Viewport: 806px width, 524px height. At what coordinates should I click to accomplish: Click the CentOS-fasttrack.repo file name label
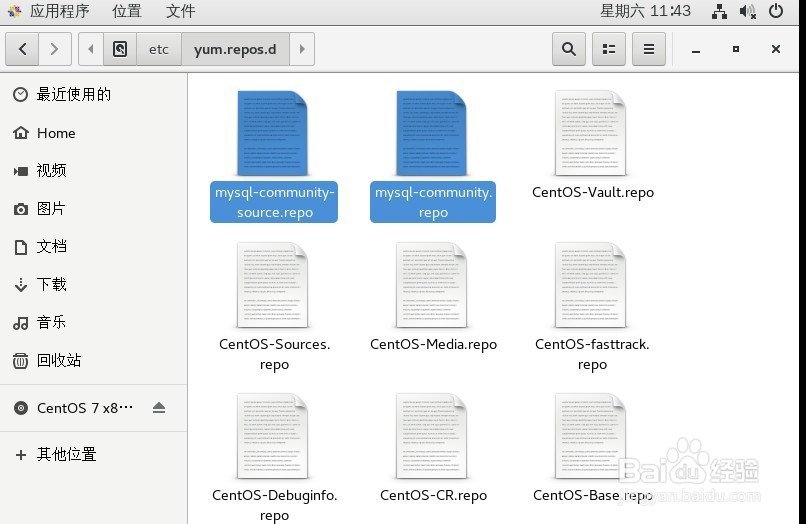click(x=592, y=354)
